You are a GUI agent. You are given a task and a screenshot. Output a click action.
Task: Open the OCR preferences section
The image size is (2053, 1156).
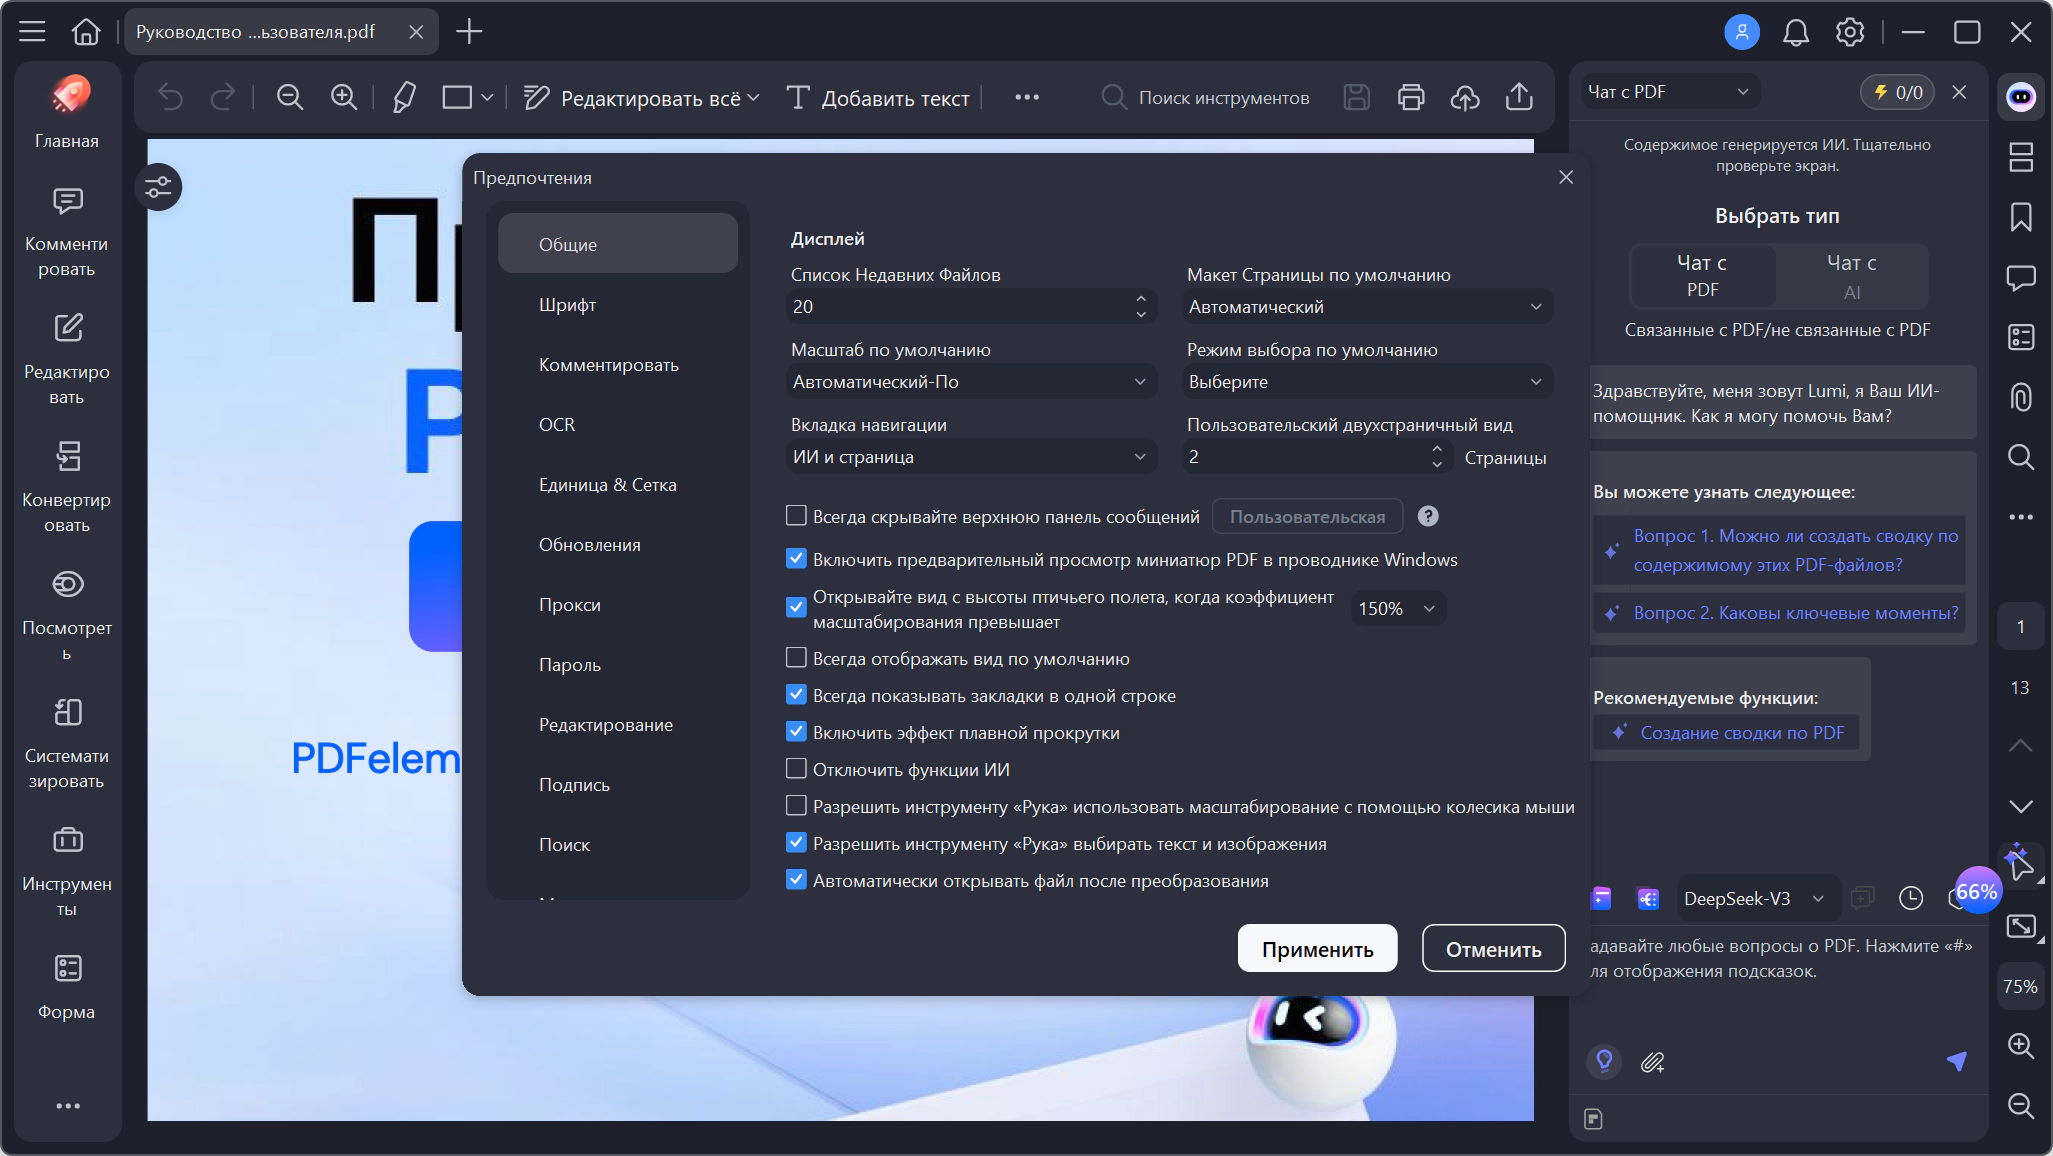coord(557,425)
